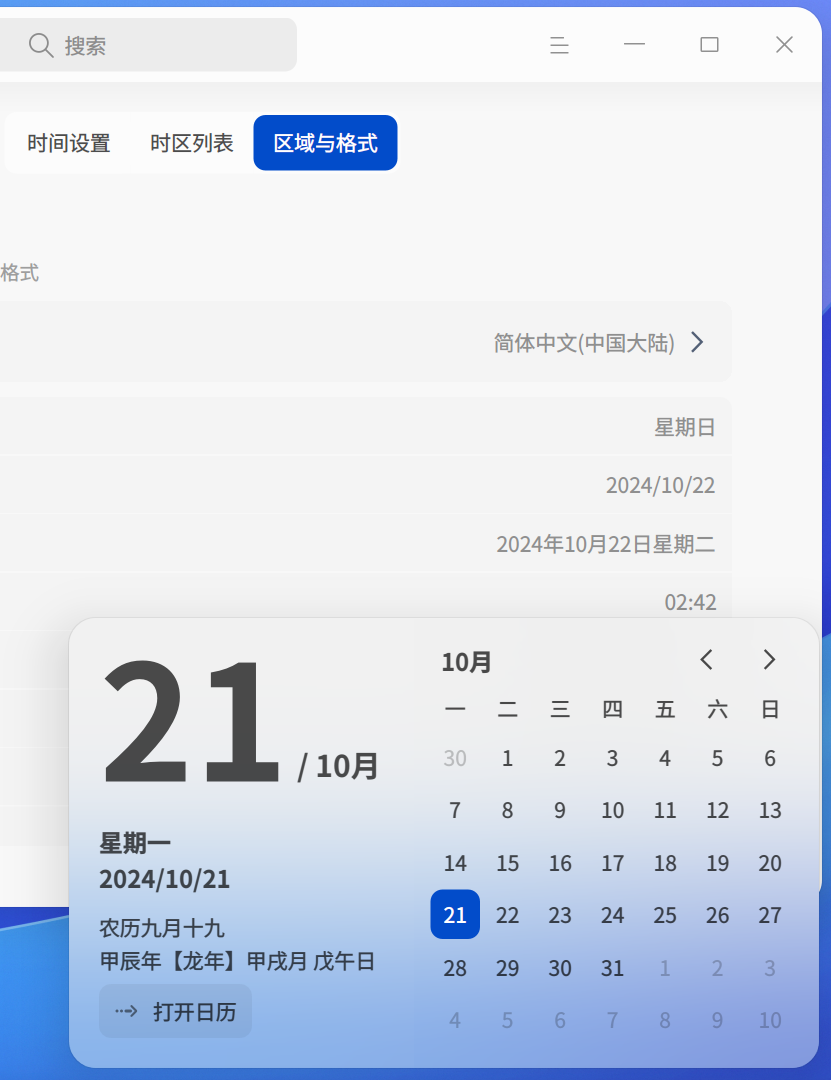Select the 区域与格式 tab
This screenshot has width=831, height=1080.
[325, 143]
